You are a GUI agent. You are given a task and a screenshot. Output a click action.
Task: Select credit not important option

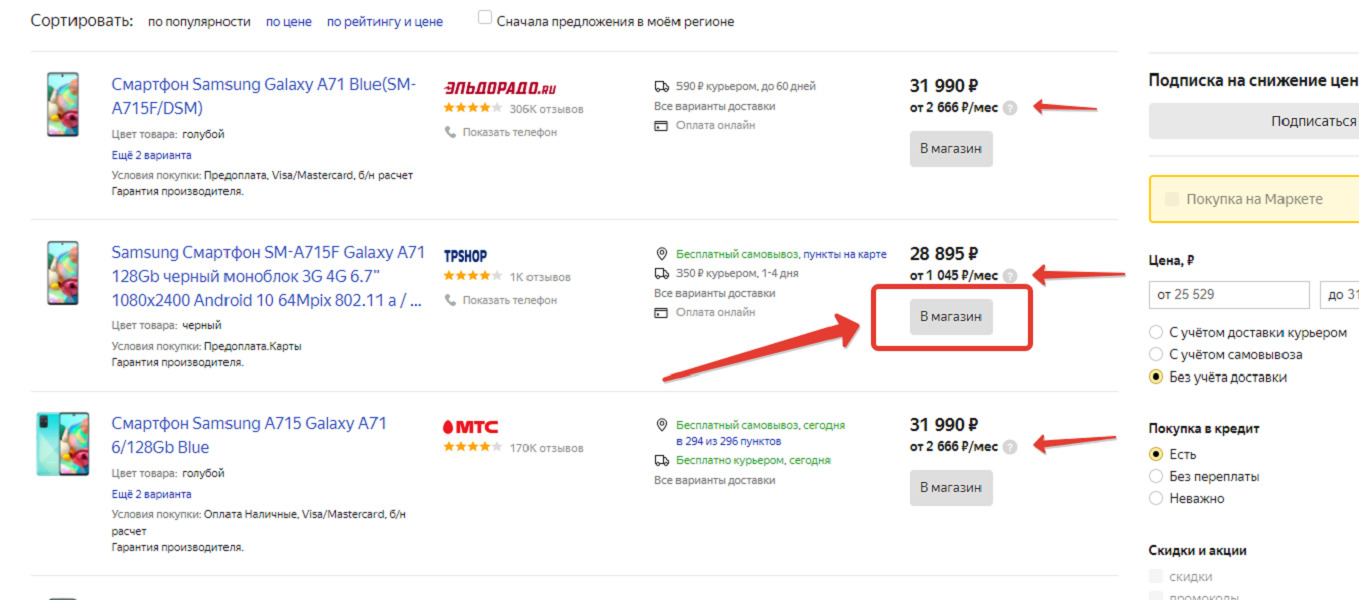[1157, 498]
